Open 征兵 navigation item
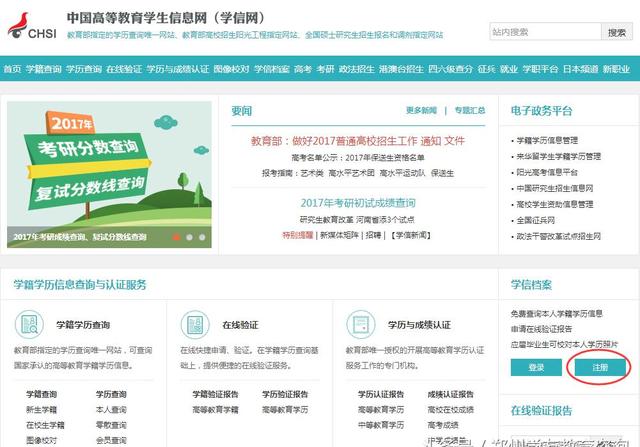 (x=487, y=69)
